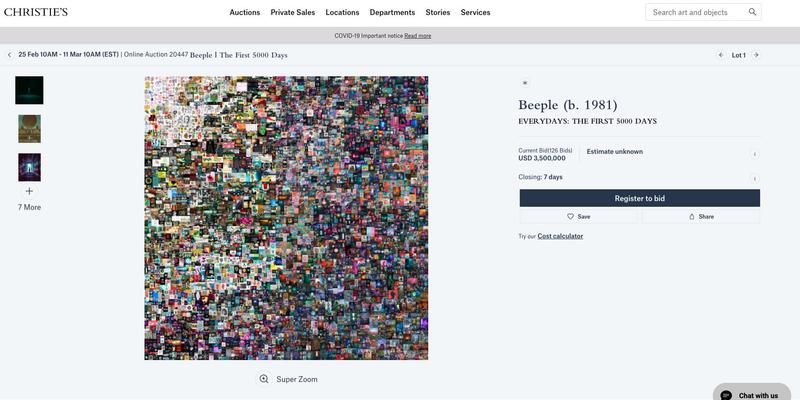Viewport: 800px width, 400px height.
Task: Open the Auctions menu
Action: pyautogui.click(x=244, y=12)
